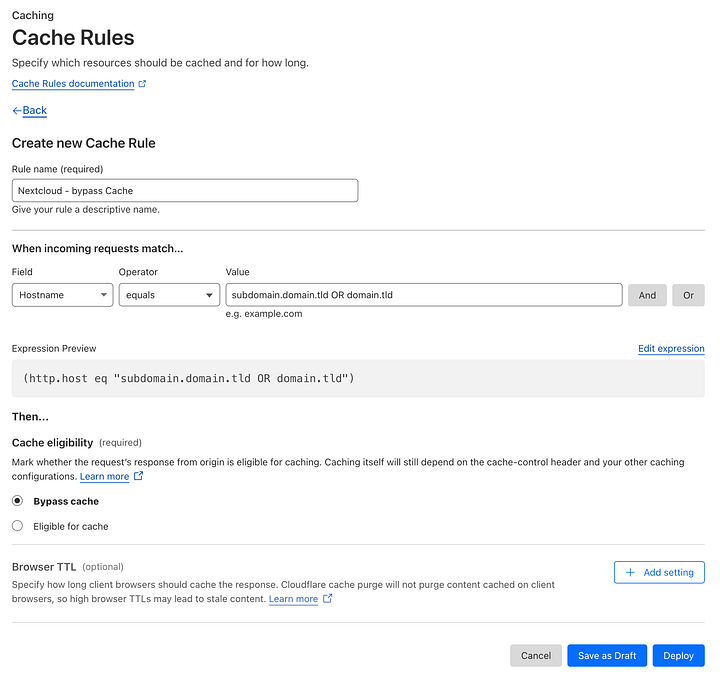This screenshot has height=677, width=720.
Task: Click external link icon after Browser TTL Learn more
Action: coord(327,598)
